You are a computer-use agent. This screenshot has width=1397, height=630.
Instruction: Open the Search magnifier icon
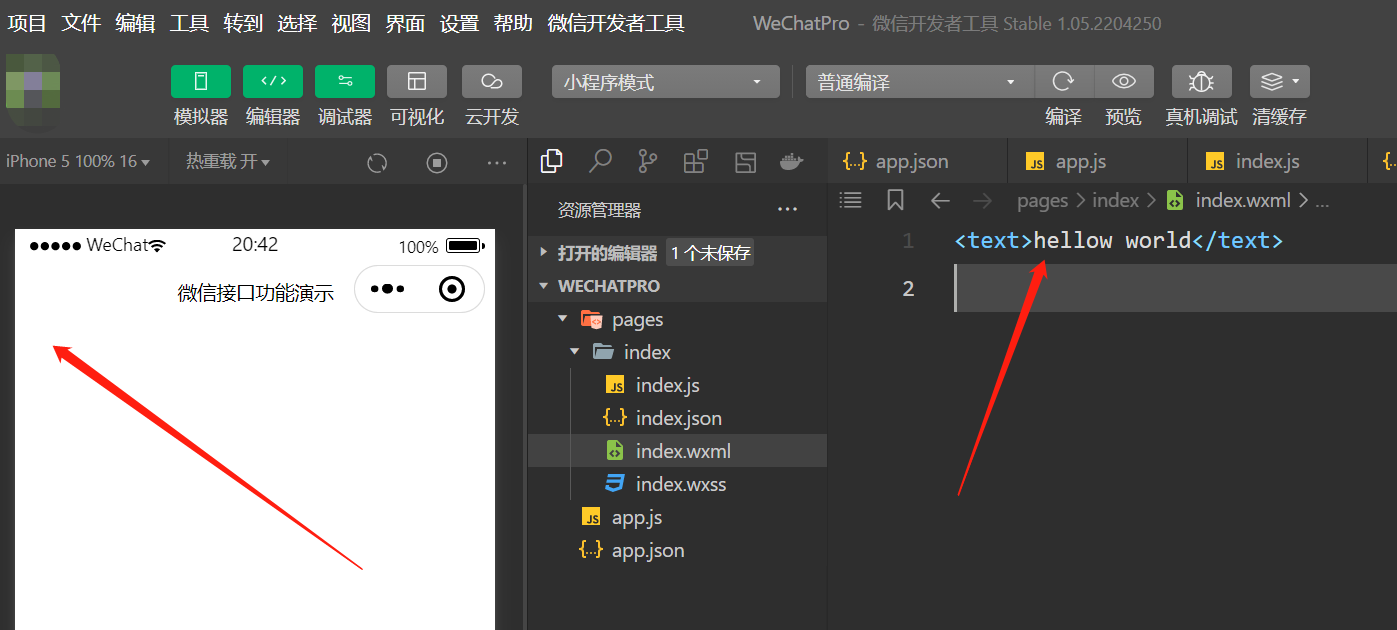point(600,161)
